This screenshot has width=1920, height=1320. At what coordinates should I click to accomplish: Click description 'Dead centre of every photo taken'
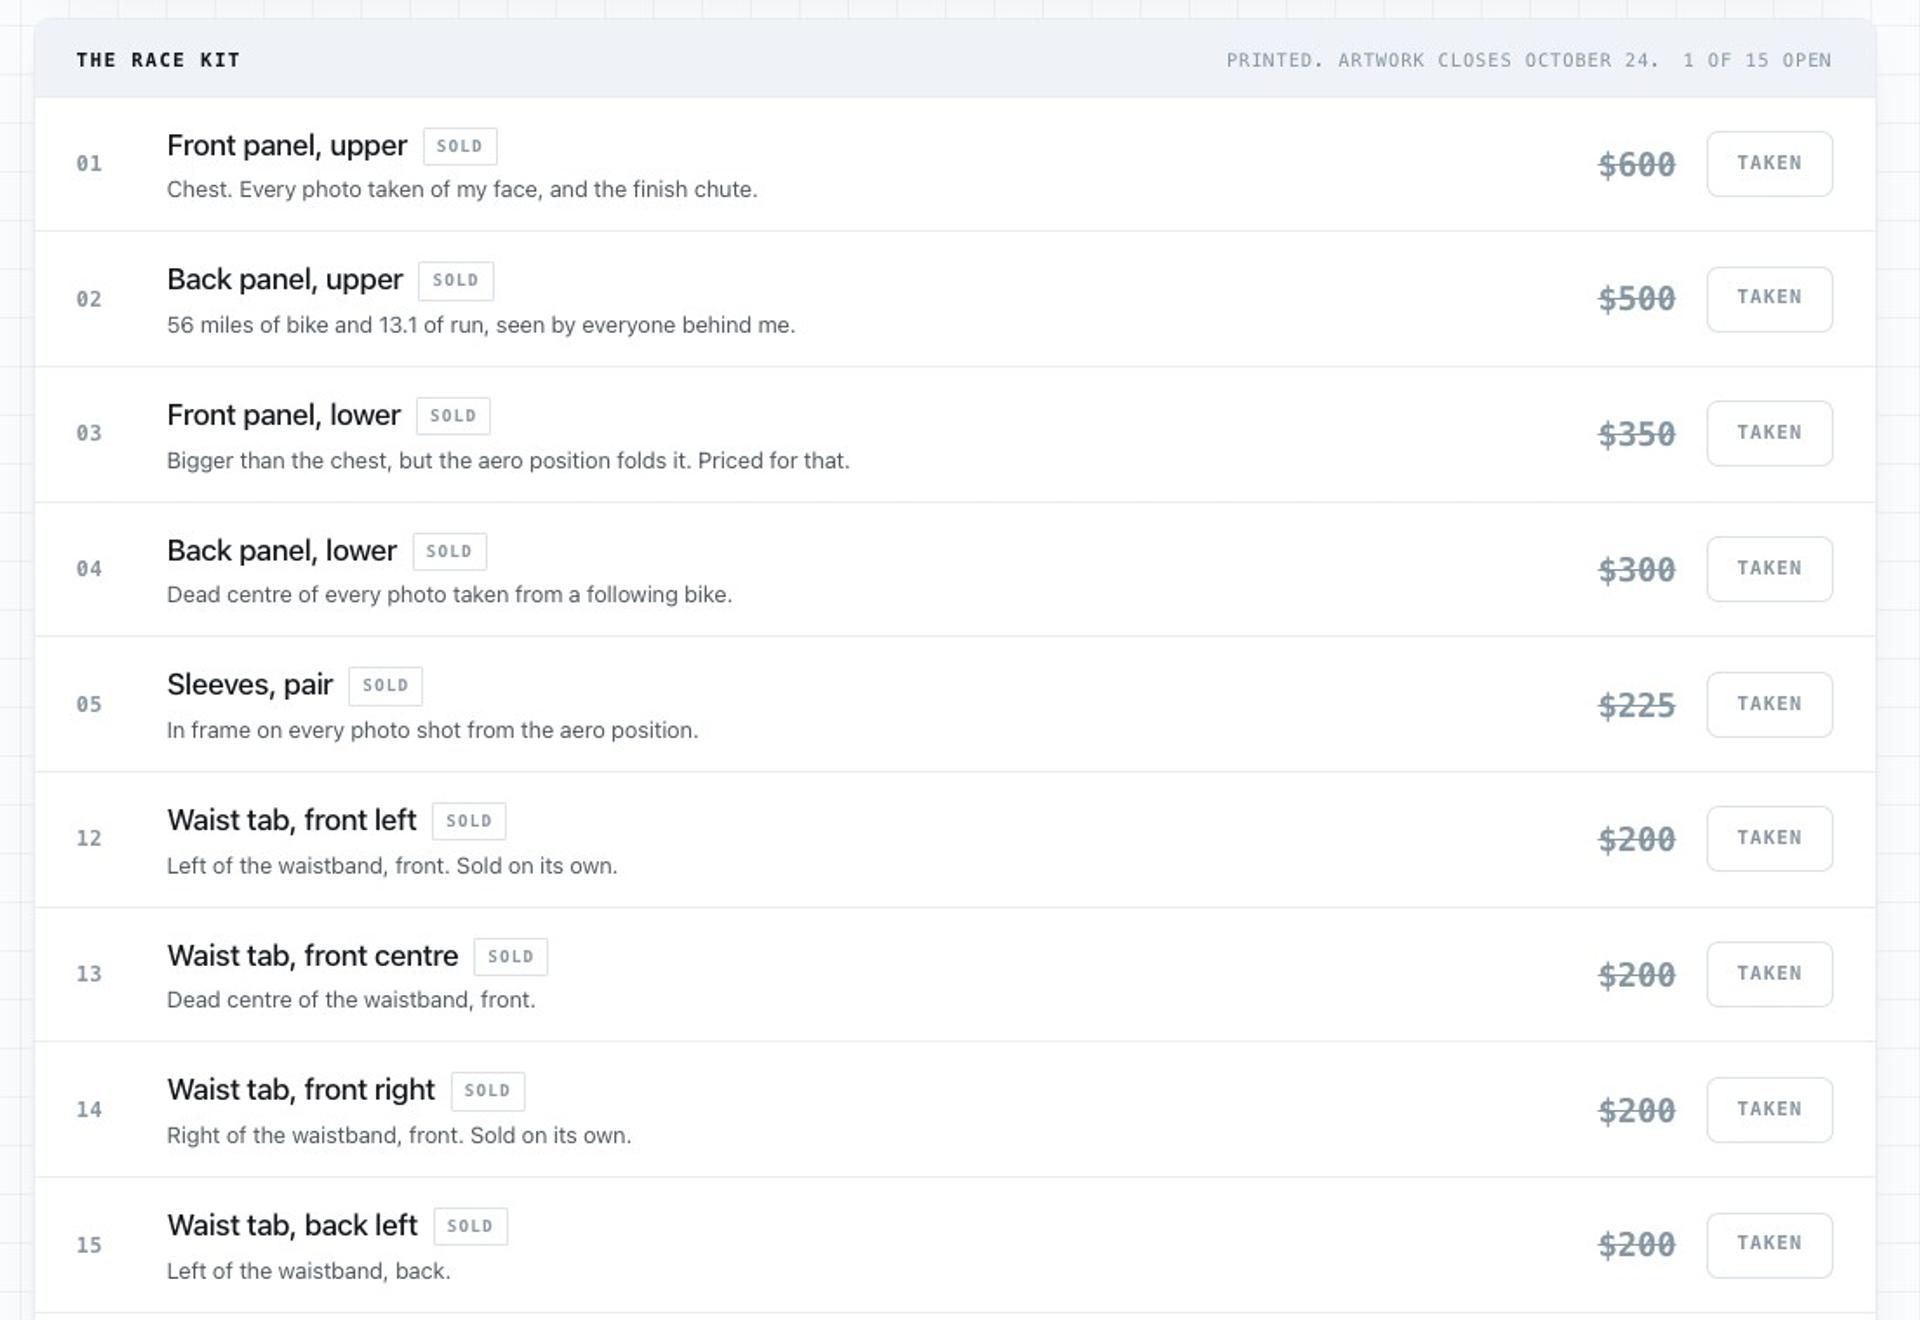449,595
